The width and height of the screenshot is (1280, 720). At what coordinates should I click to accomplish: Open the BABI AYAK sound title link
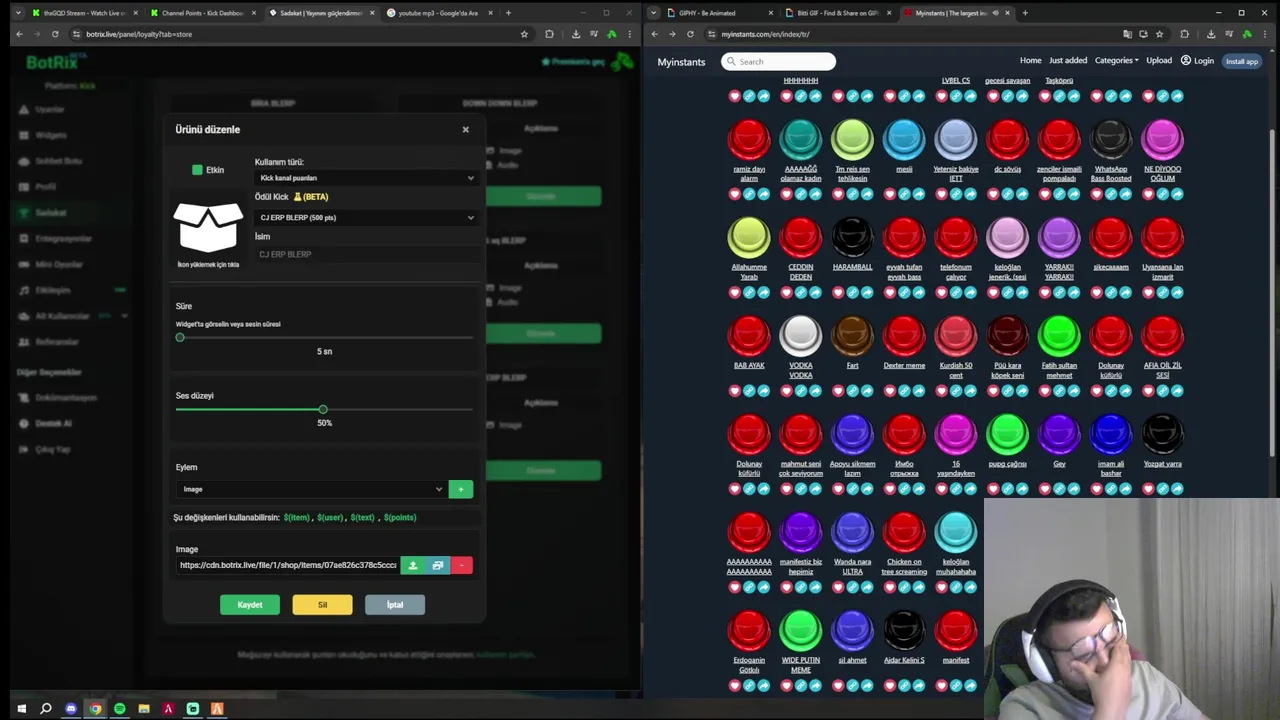pos(749,365)
